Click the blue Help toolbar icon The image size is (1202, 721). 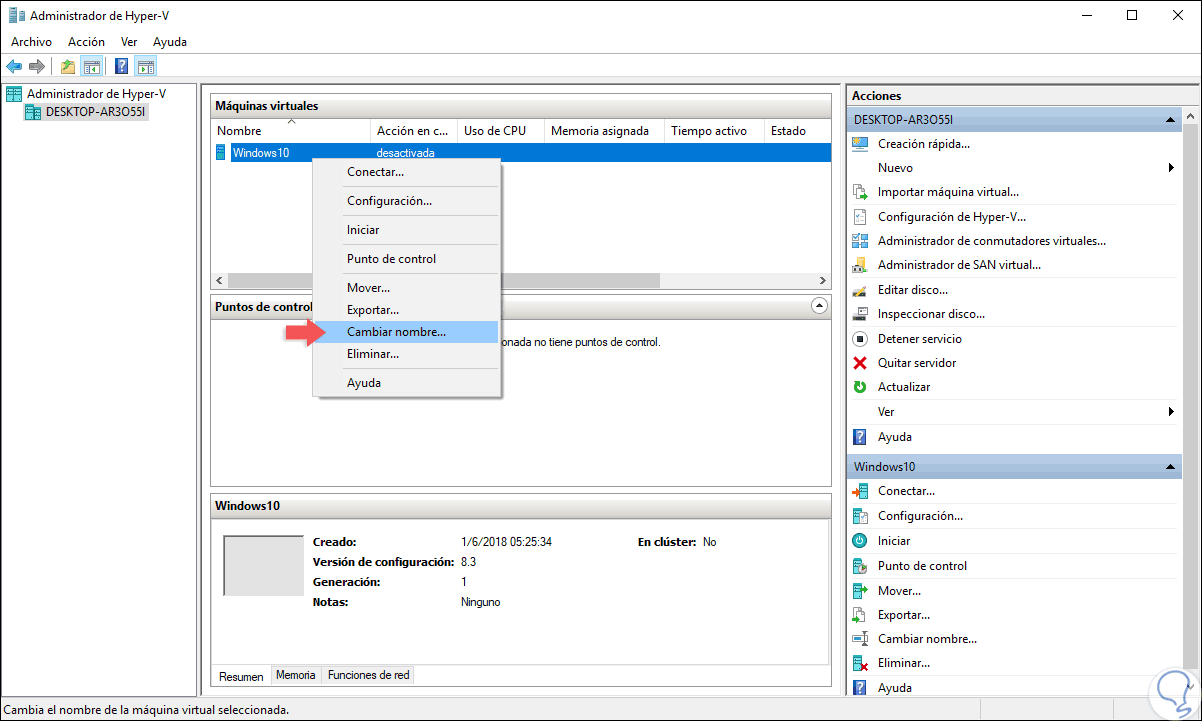[121, 66]
